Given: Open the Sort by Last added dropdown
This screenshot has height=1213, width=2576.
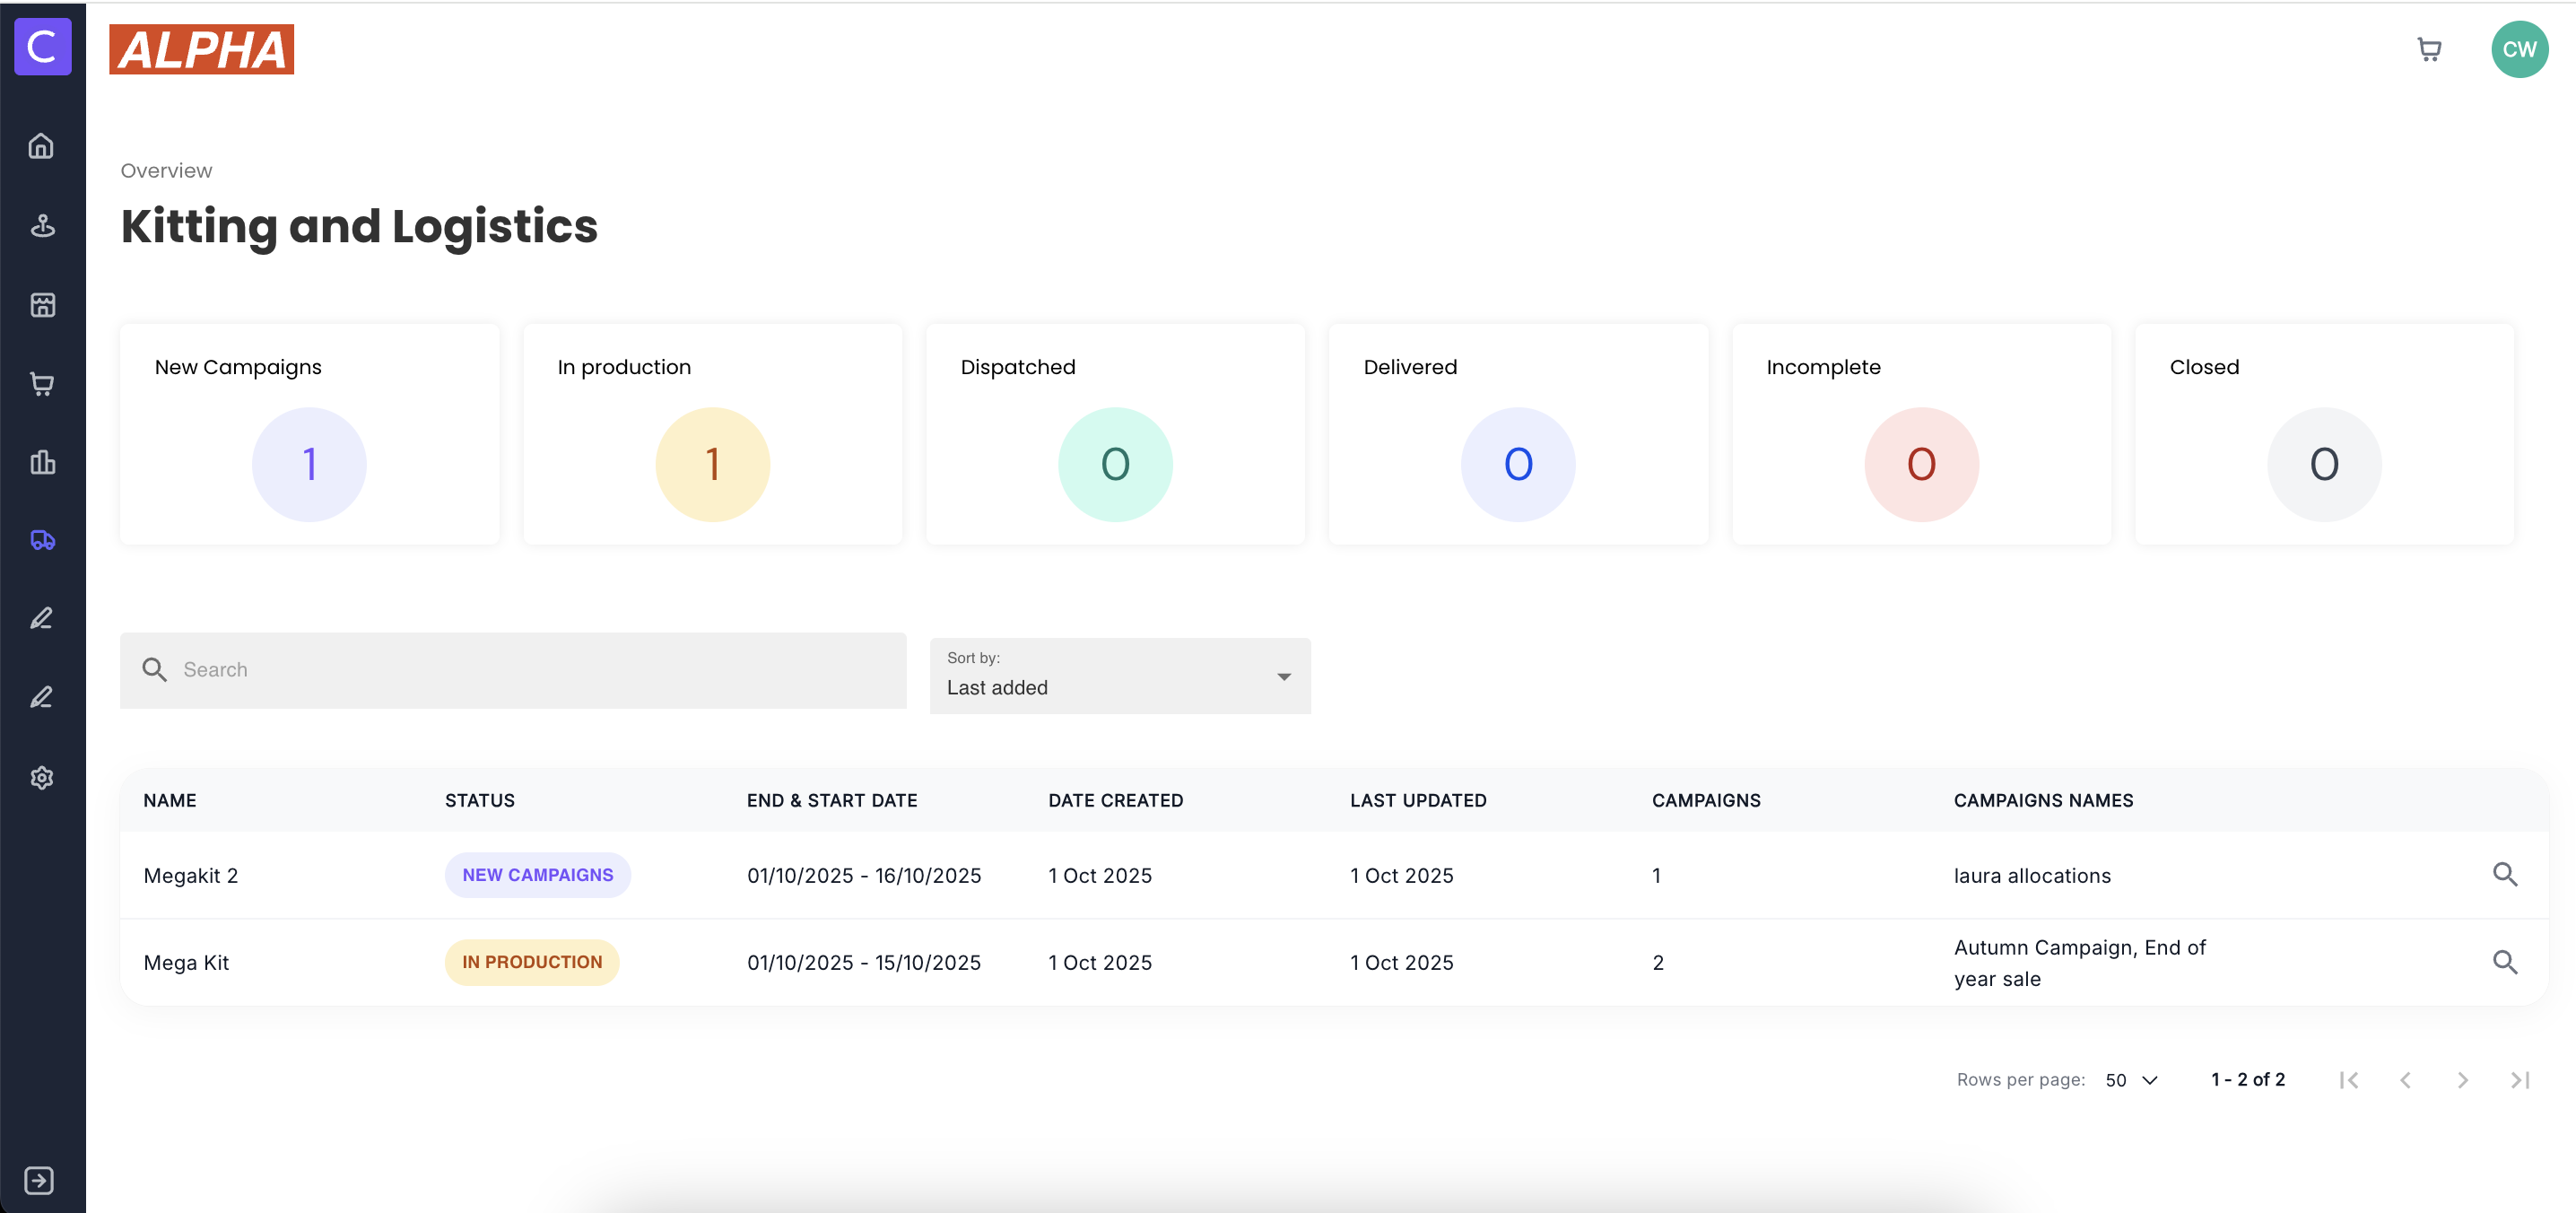Looking at the screenshot, I should coord(1119,676).
